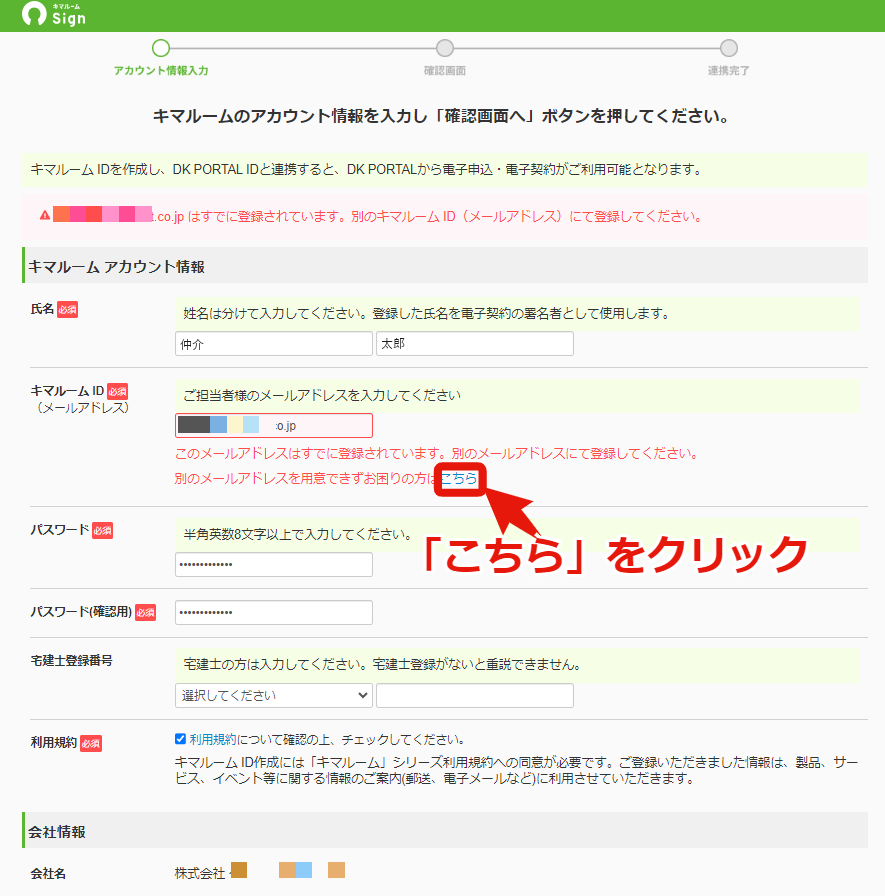Click the 確認画面 step circle
885x896 pixels.
coord(444,48)
